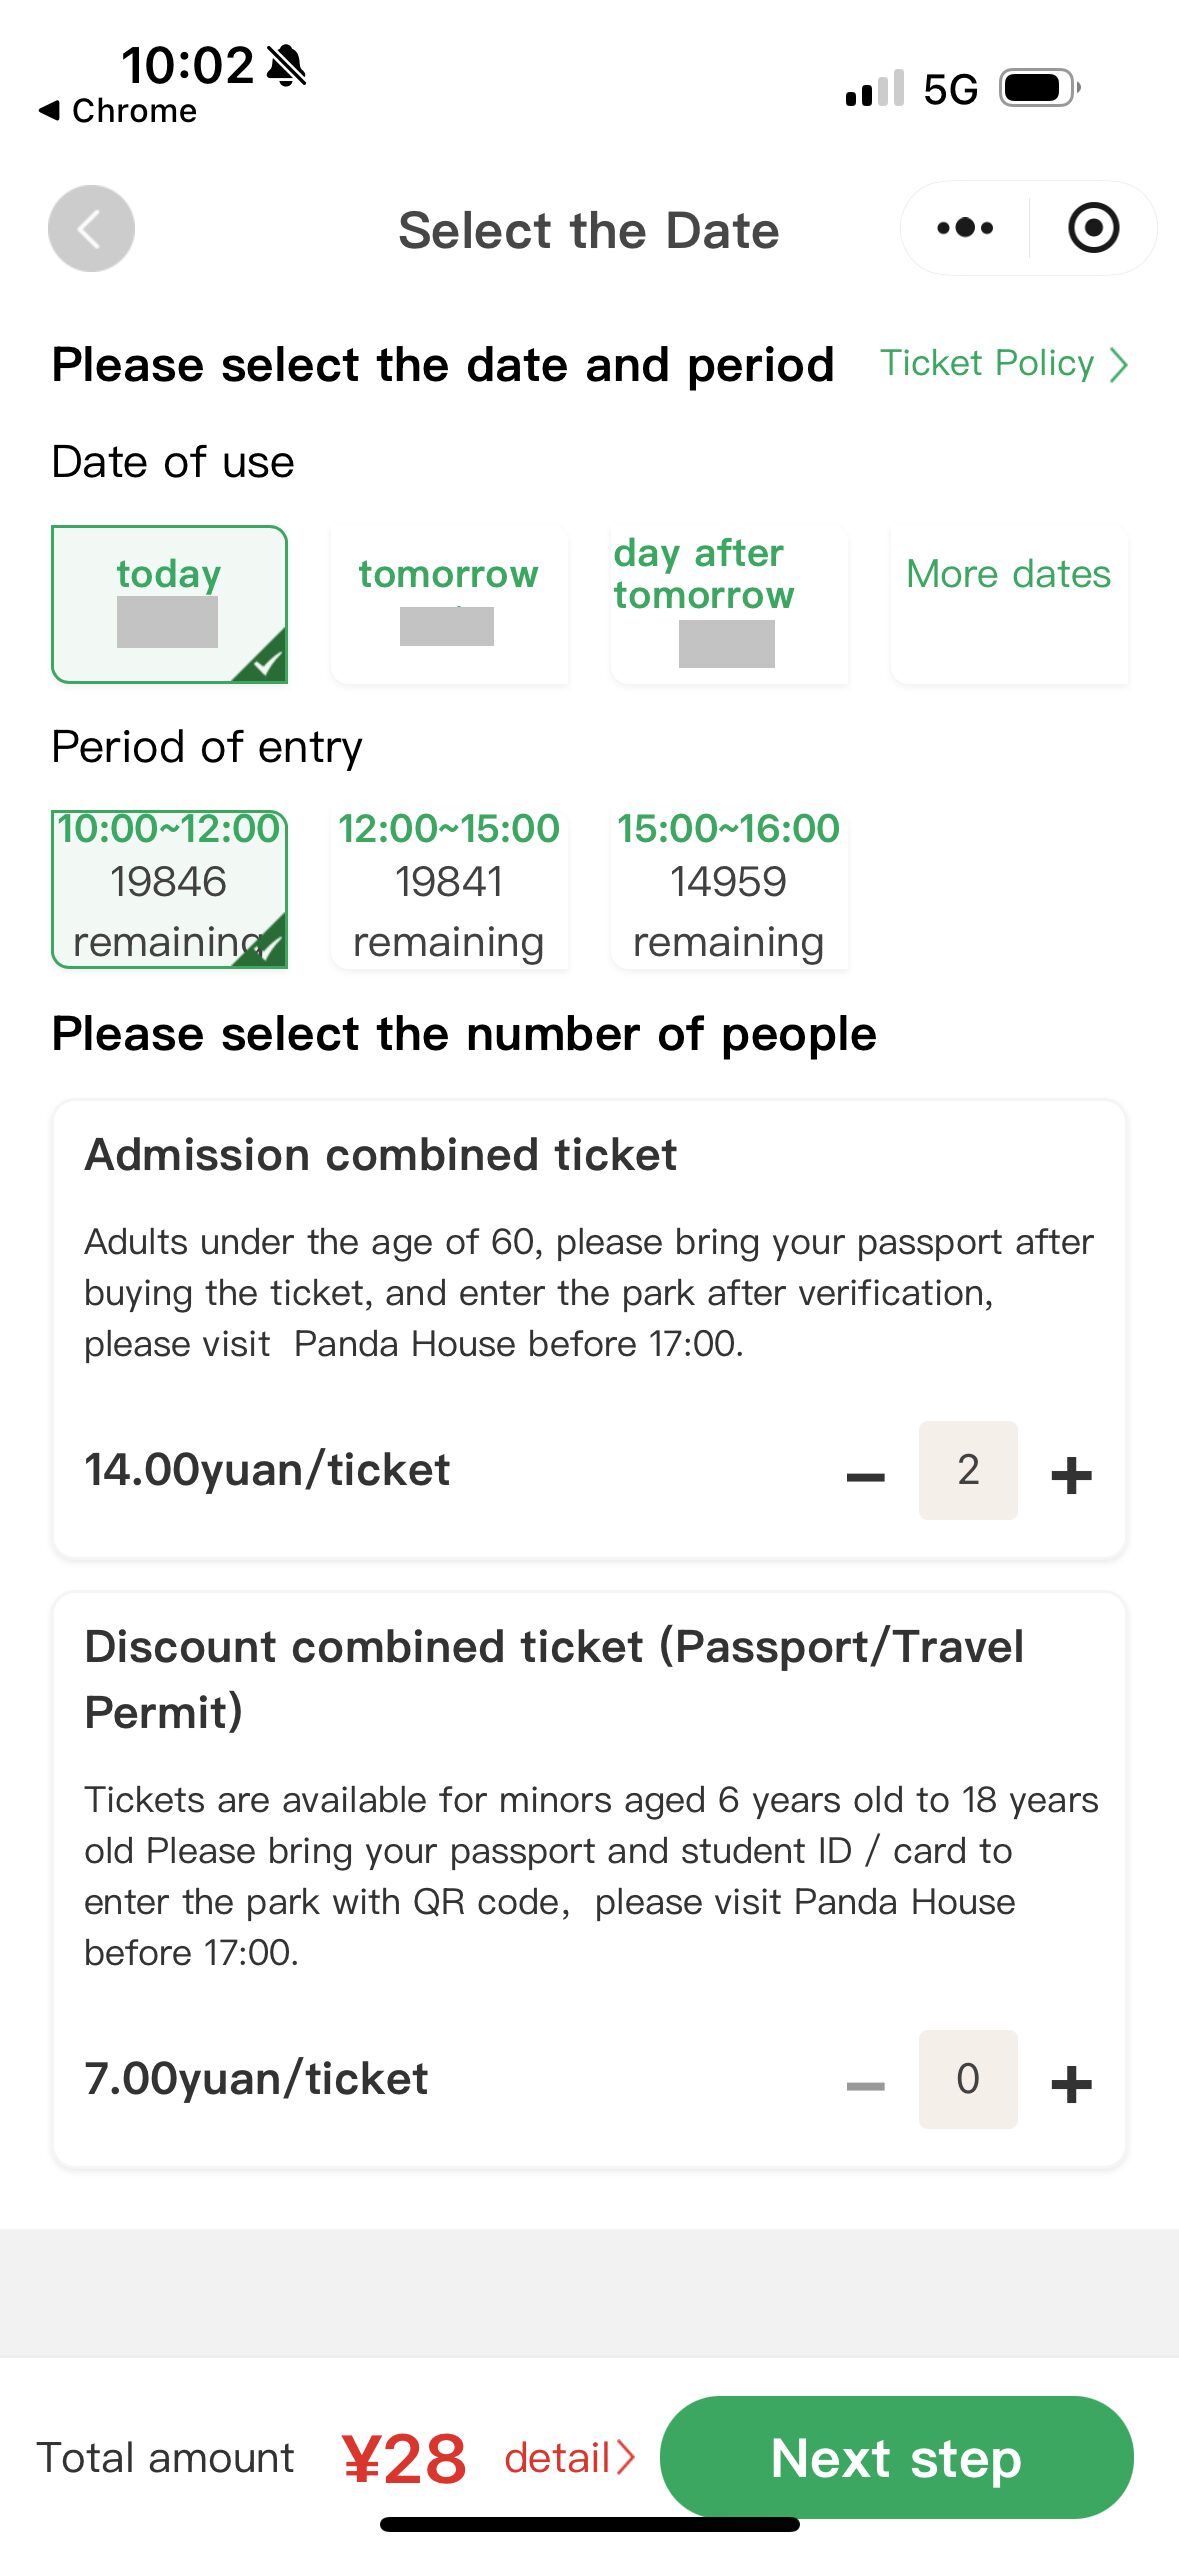Tap the Admission ticket quantity field
Screen dimensions: 1179x2556
(x=967, y=1470)
